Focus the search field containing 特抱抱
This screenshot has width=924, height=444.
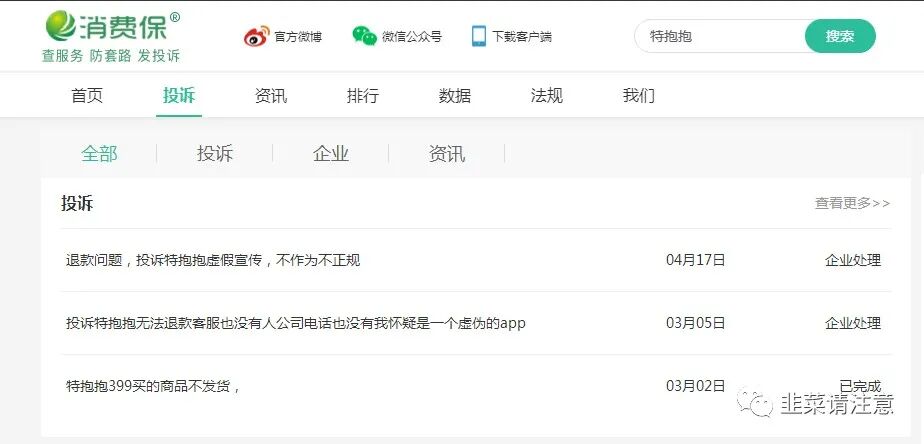720,36
